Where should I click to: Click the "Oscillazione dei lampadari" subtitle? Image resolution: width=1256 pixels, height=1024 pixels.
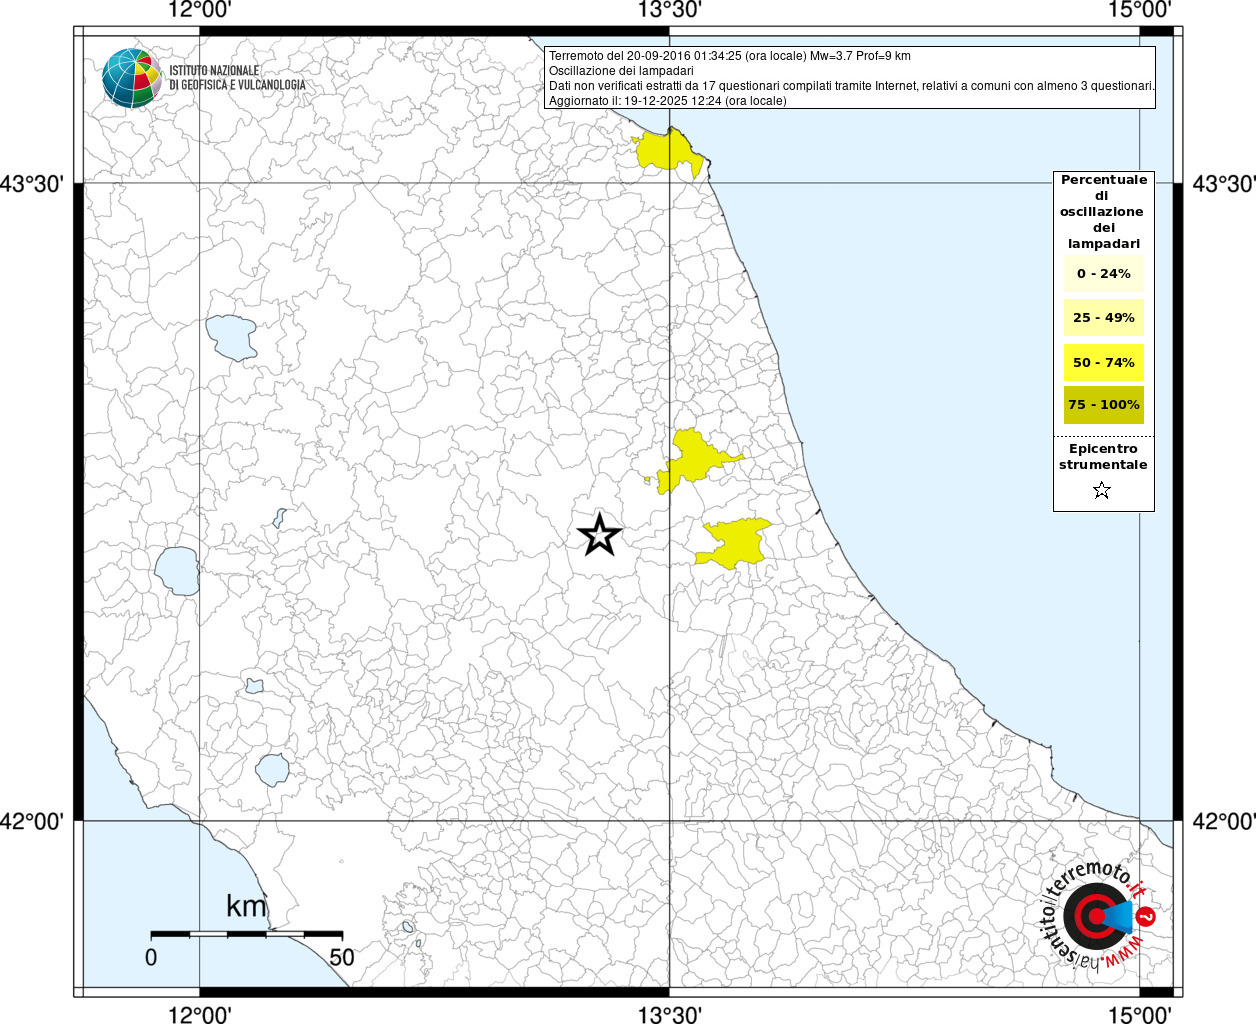click(621, 71)
